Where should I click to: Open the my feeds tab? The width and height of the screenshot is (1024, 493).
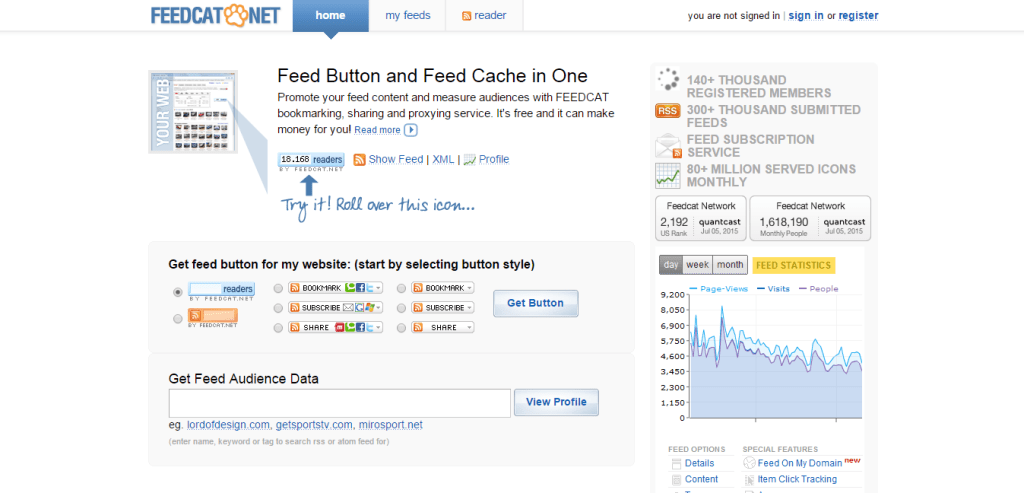[x=408, y=15]
